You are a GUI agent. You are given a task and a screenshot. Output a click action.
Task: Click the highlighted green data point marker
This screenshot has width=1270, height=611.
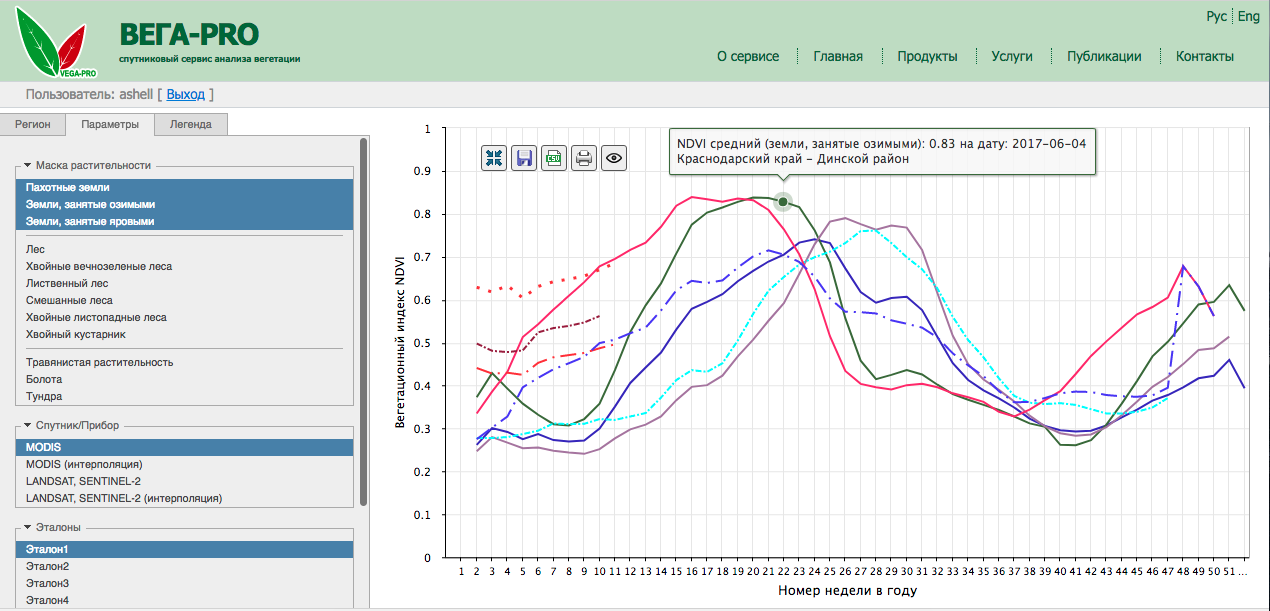[x=783, y=202]
